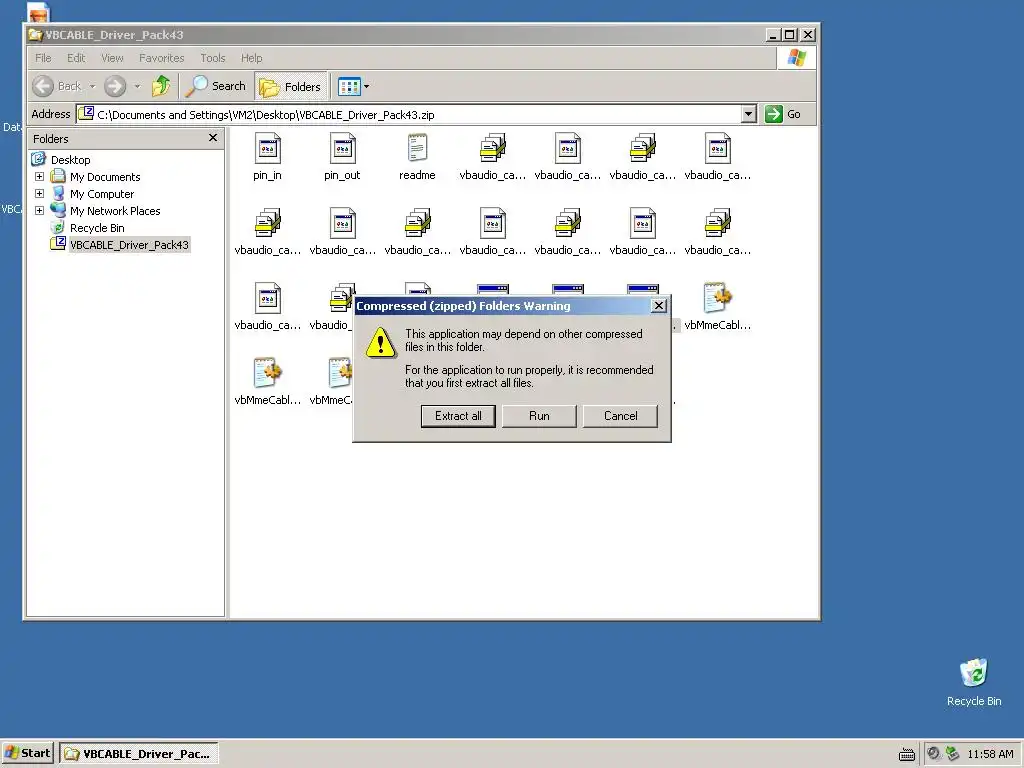The width and height of the screenshot is (1024, 768).
Task: Click VBCABLE_Driver_Pac... taskbar button
Action: 138,754
